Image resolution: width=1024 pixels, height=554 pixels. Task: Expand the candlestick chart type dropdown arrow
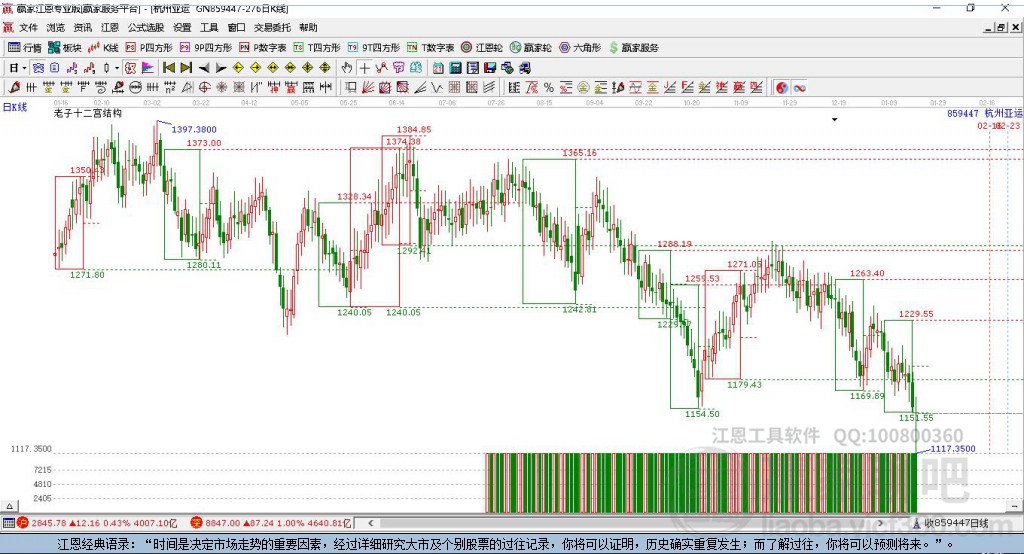(117, 68)
